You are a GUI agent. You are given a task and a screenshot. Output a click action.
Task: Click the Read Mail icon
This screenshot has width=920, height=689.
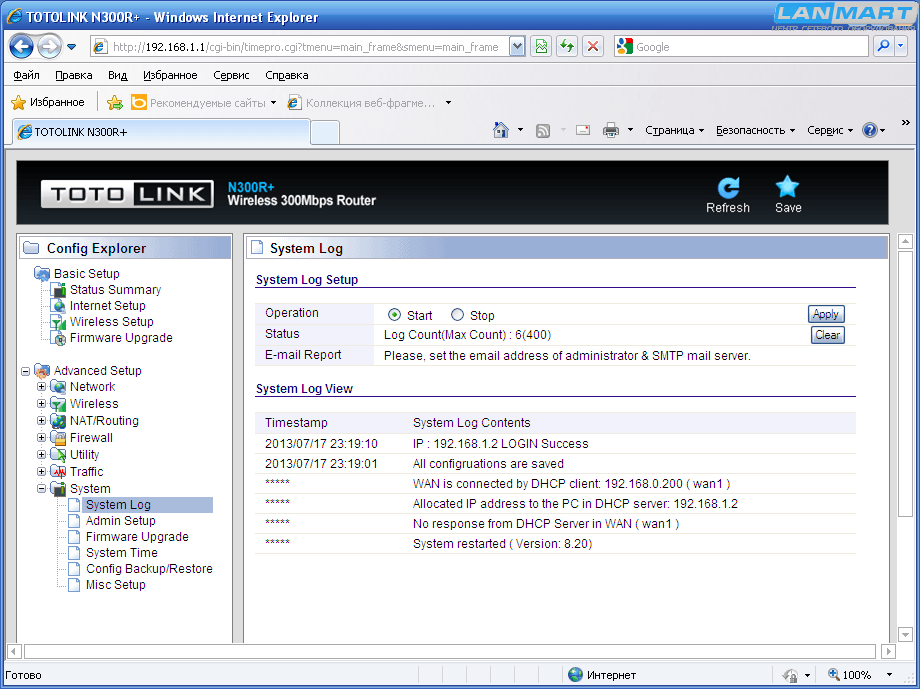(x=583, y=130)
